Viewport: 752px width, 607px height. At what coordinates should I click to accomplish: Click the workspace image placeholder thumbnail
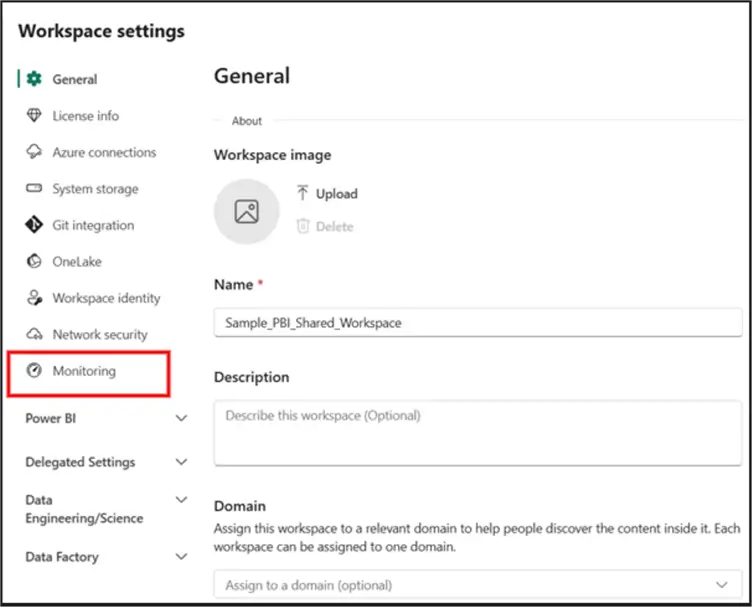click(246, 212)
